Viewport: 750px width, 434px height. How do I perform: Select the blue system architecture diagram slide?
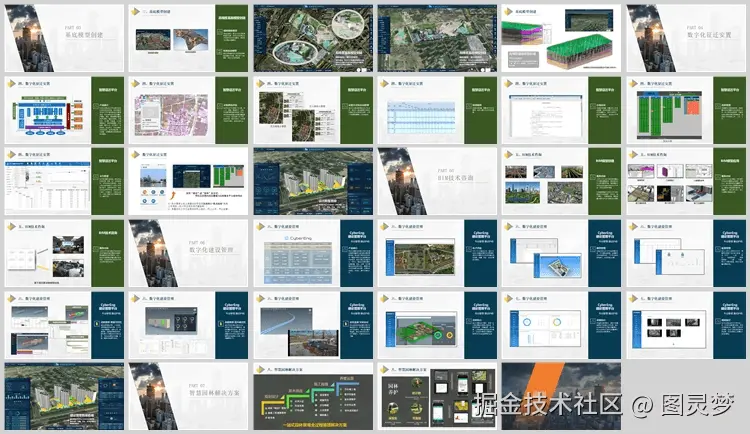[x=64, y=110]
